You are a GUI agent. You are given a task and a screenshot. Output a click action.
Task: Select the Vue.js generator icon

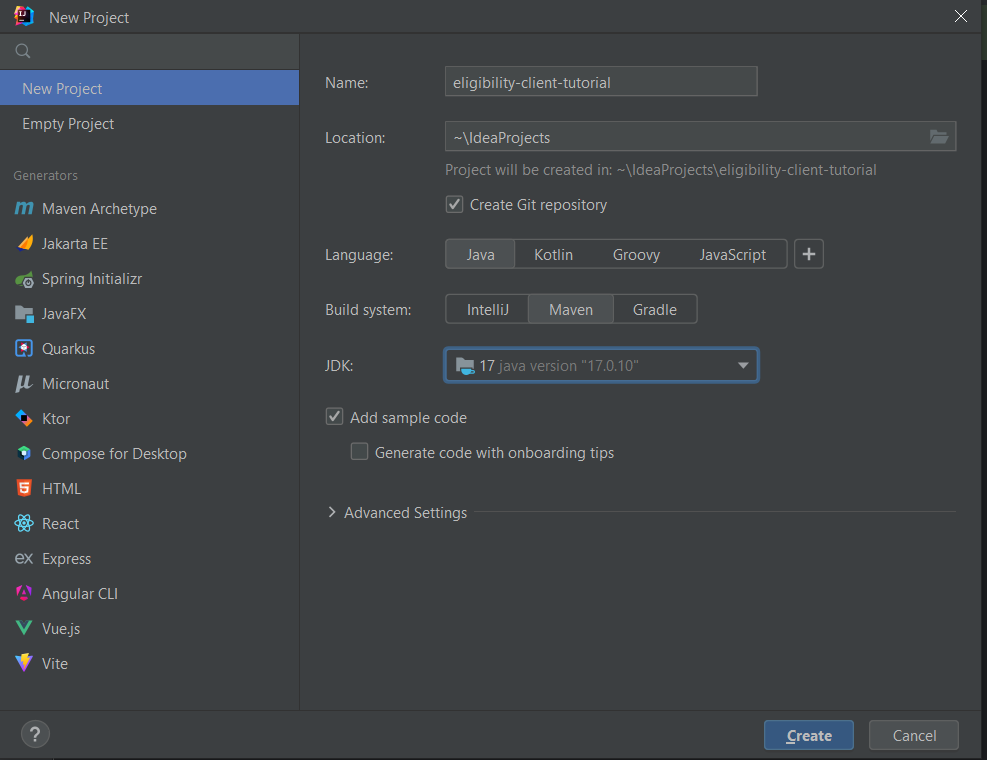click(x=24, y=629)
